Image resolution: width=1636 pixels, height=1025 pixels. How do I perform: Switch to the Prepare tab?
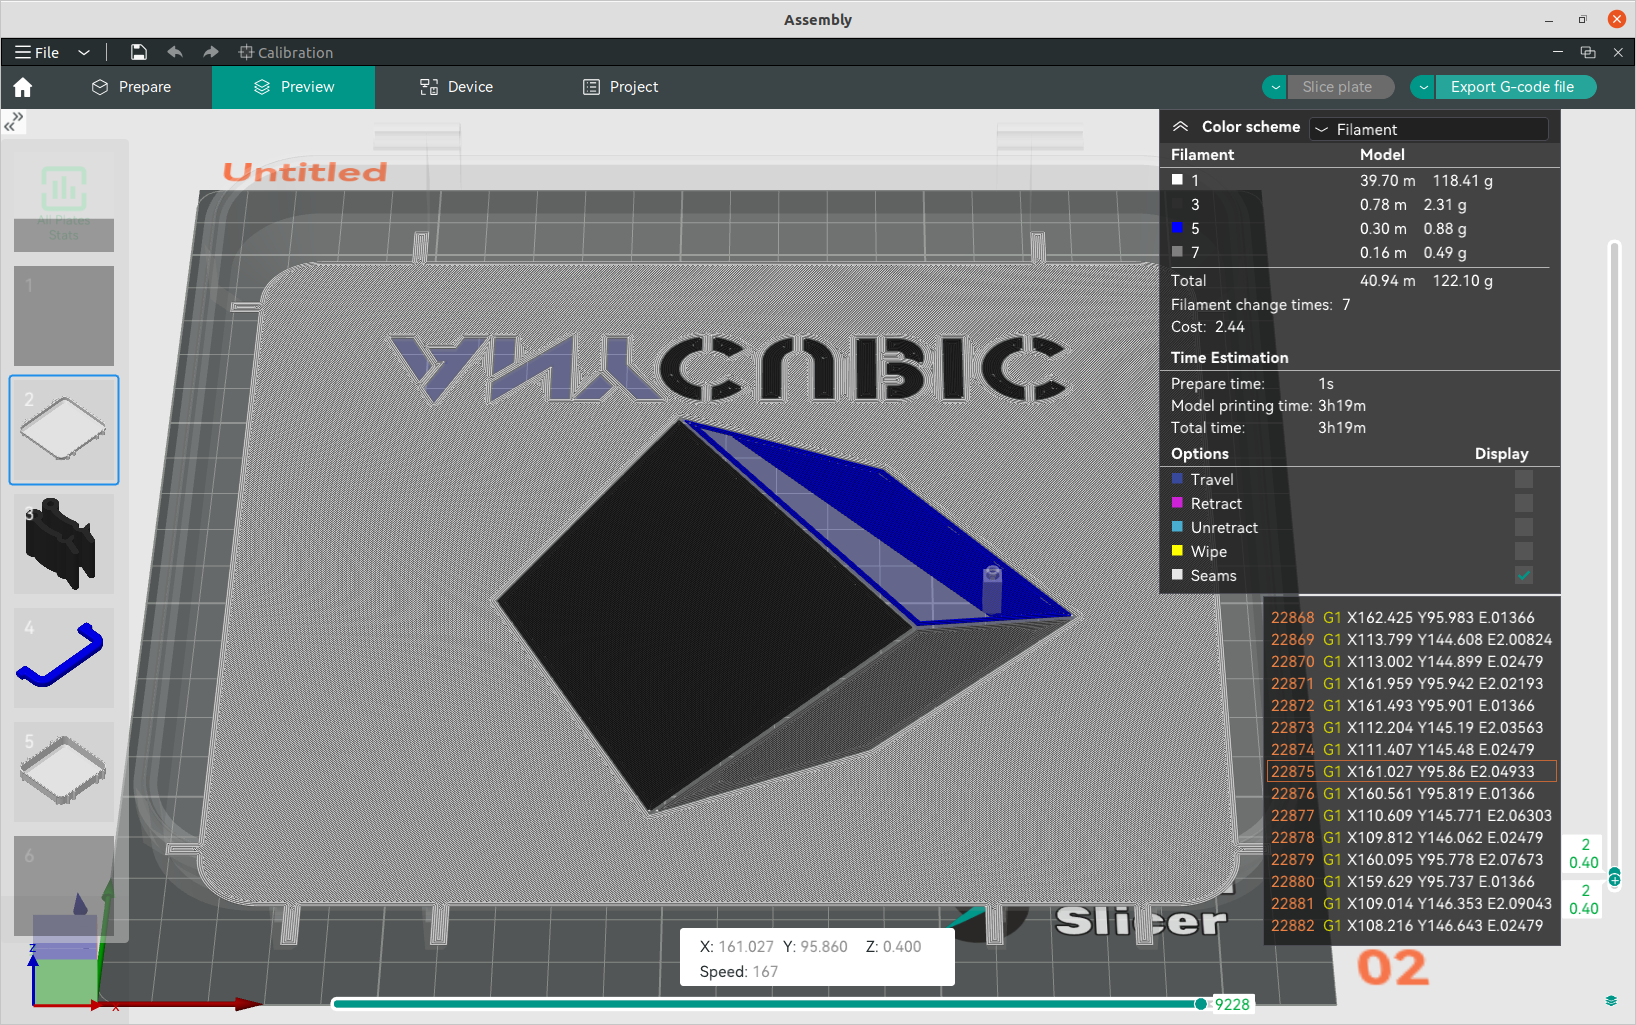(131, 87)
